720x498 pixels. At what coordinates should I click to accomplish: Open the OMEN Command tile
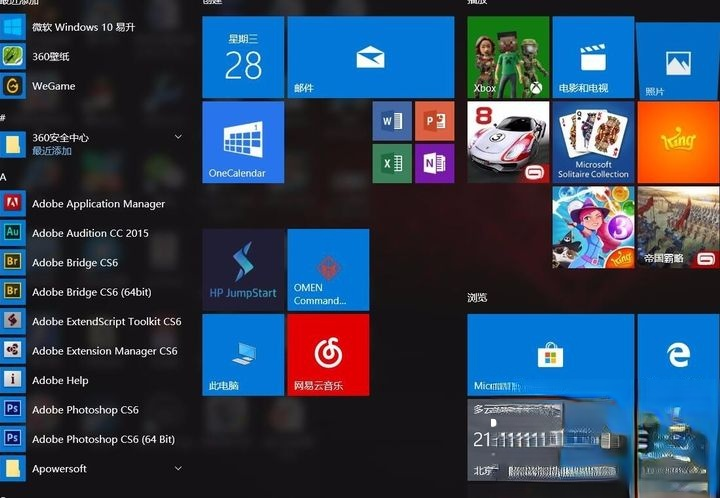tap(328, 270)
